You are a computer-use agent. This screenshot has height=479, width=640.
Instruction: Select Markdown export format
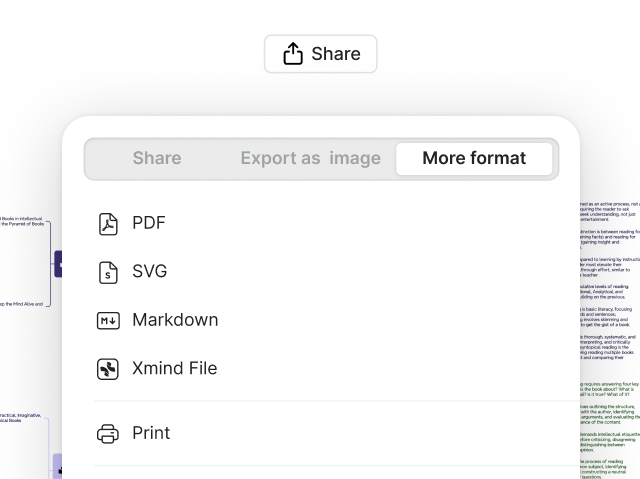point(175,320)
